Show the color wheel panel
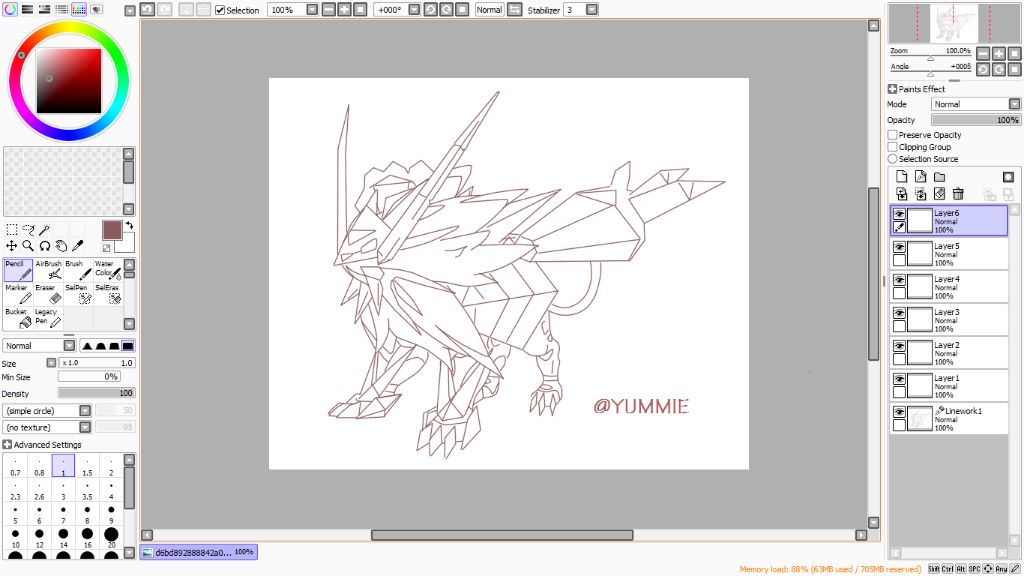Image resolution: width=1024 pixels, height=576 pixels. pos(10,9)
